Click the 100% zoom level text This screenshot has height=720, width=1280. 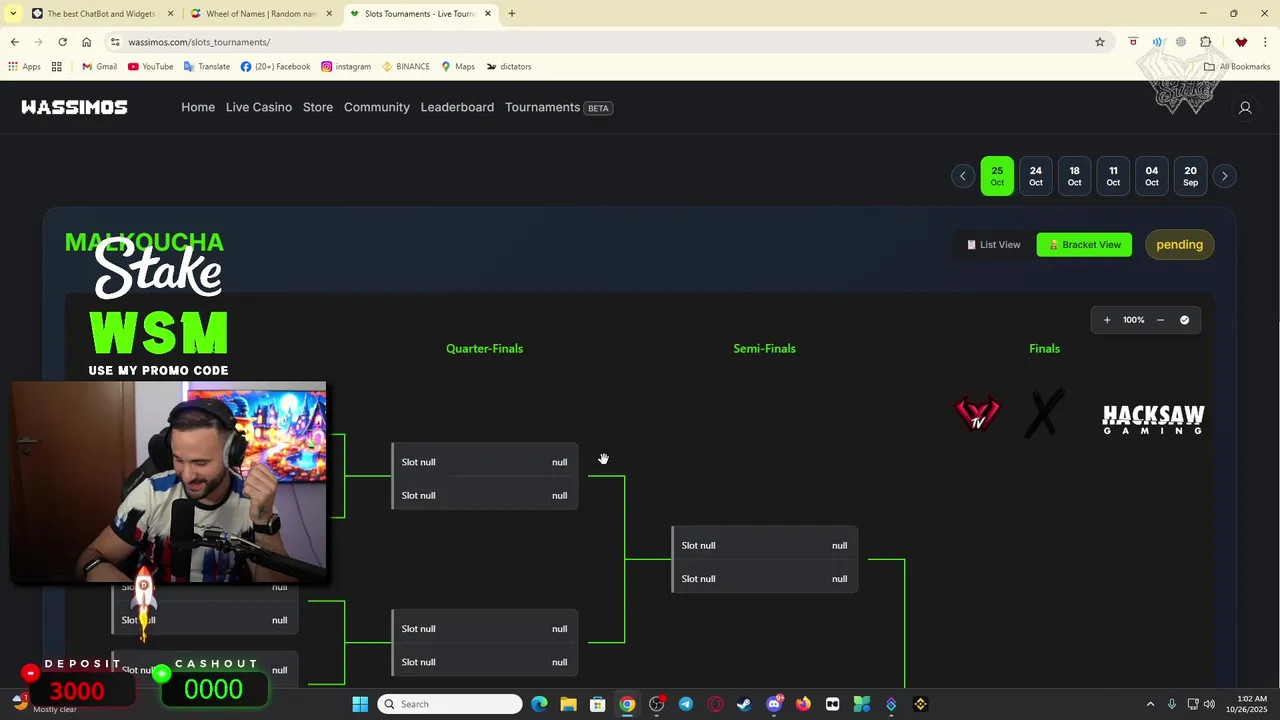click(x=1133, y=320)
